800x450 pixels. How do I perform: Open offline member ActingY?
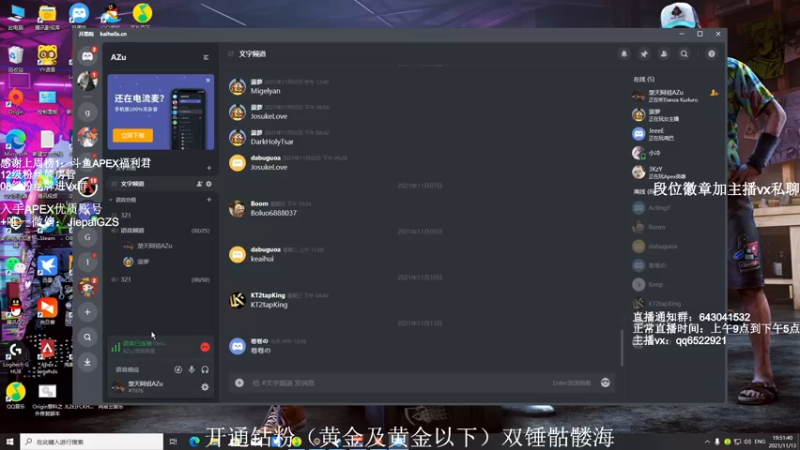[x=674, y=208]
